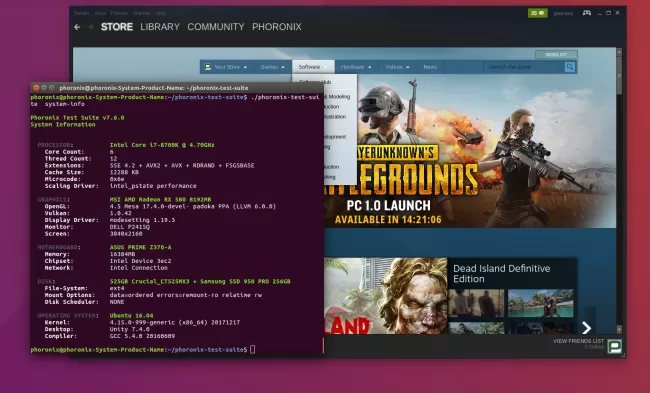Switch to the LIBRARY tab
Image resolution: width=650 pixels, height=393 pixels.
tap(160, 27)
